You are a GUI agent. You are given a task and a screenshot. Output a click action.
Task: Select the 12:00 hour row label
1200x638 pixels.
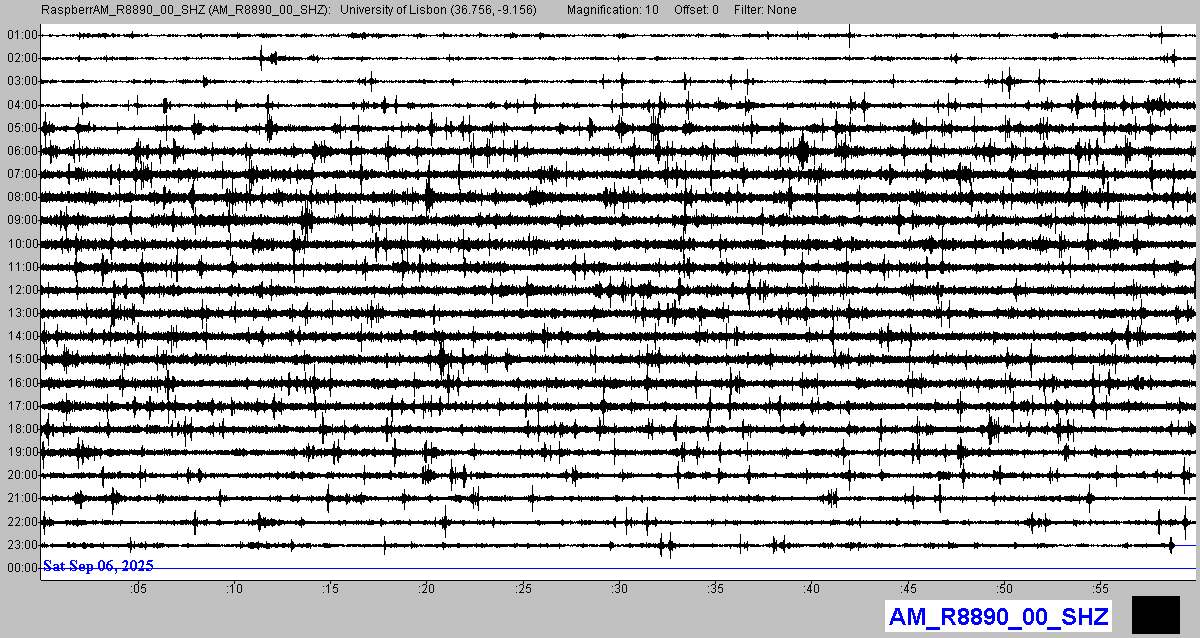[22, 290]
